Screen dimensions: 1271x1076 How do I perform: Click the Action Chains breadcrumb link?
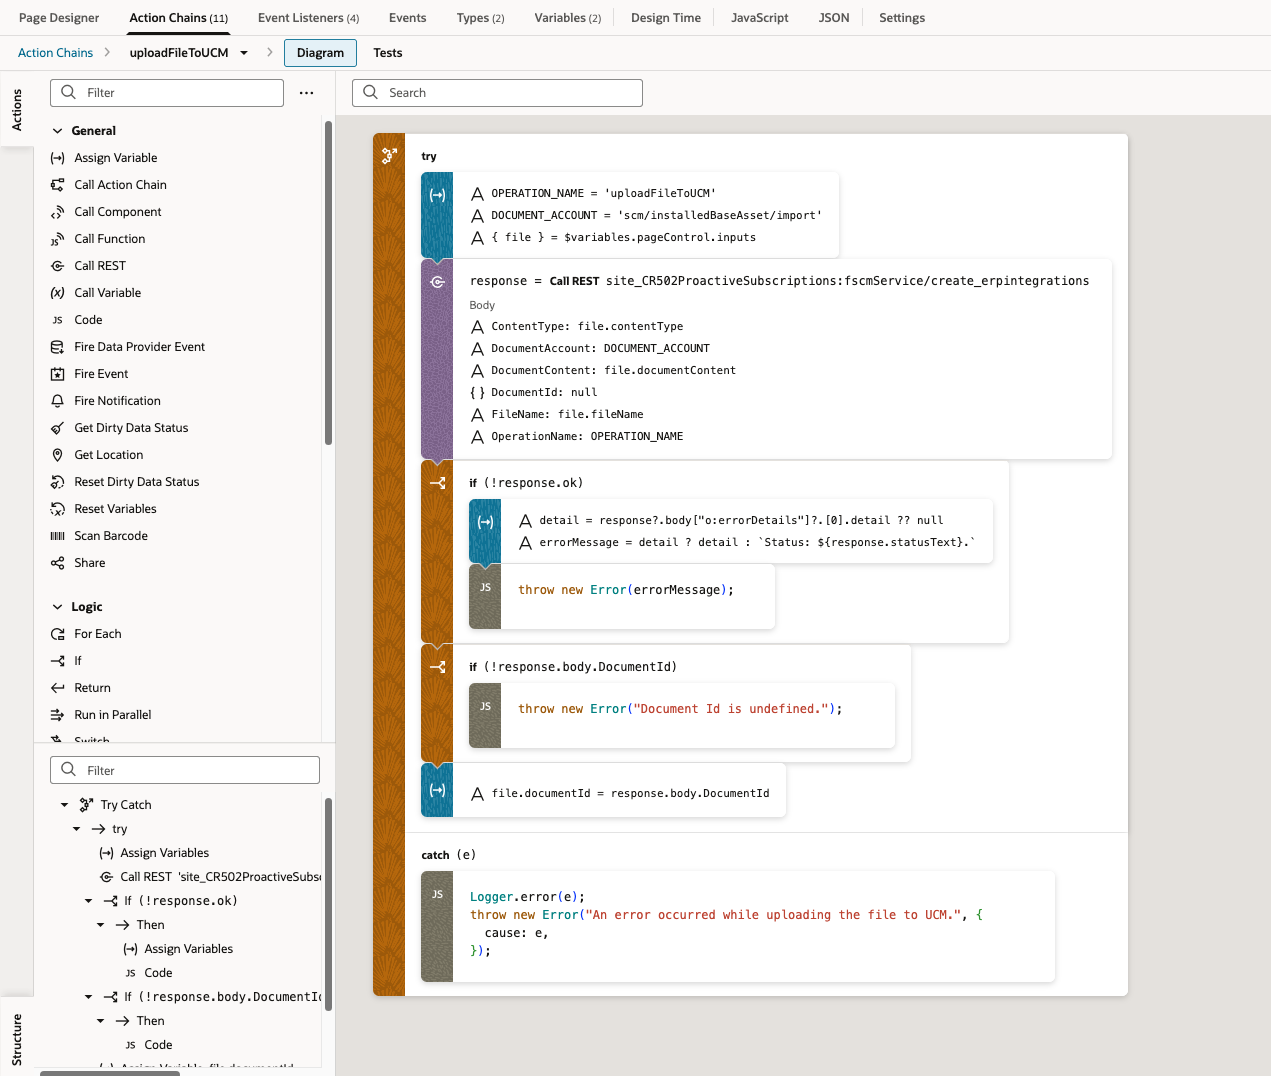[55, 53]
